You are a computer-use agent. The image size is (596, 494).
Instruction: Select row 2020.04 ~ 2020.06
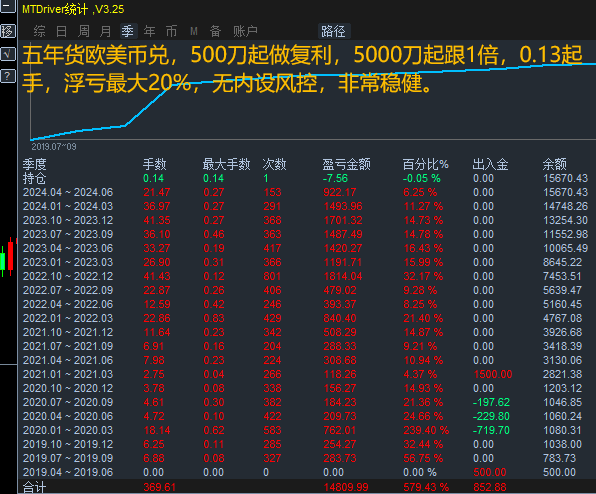(x=306, y=416)
